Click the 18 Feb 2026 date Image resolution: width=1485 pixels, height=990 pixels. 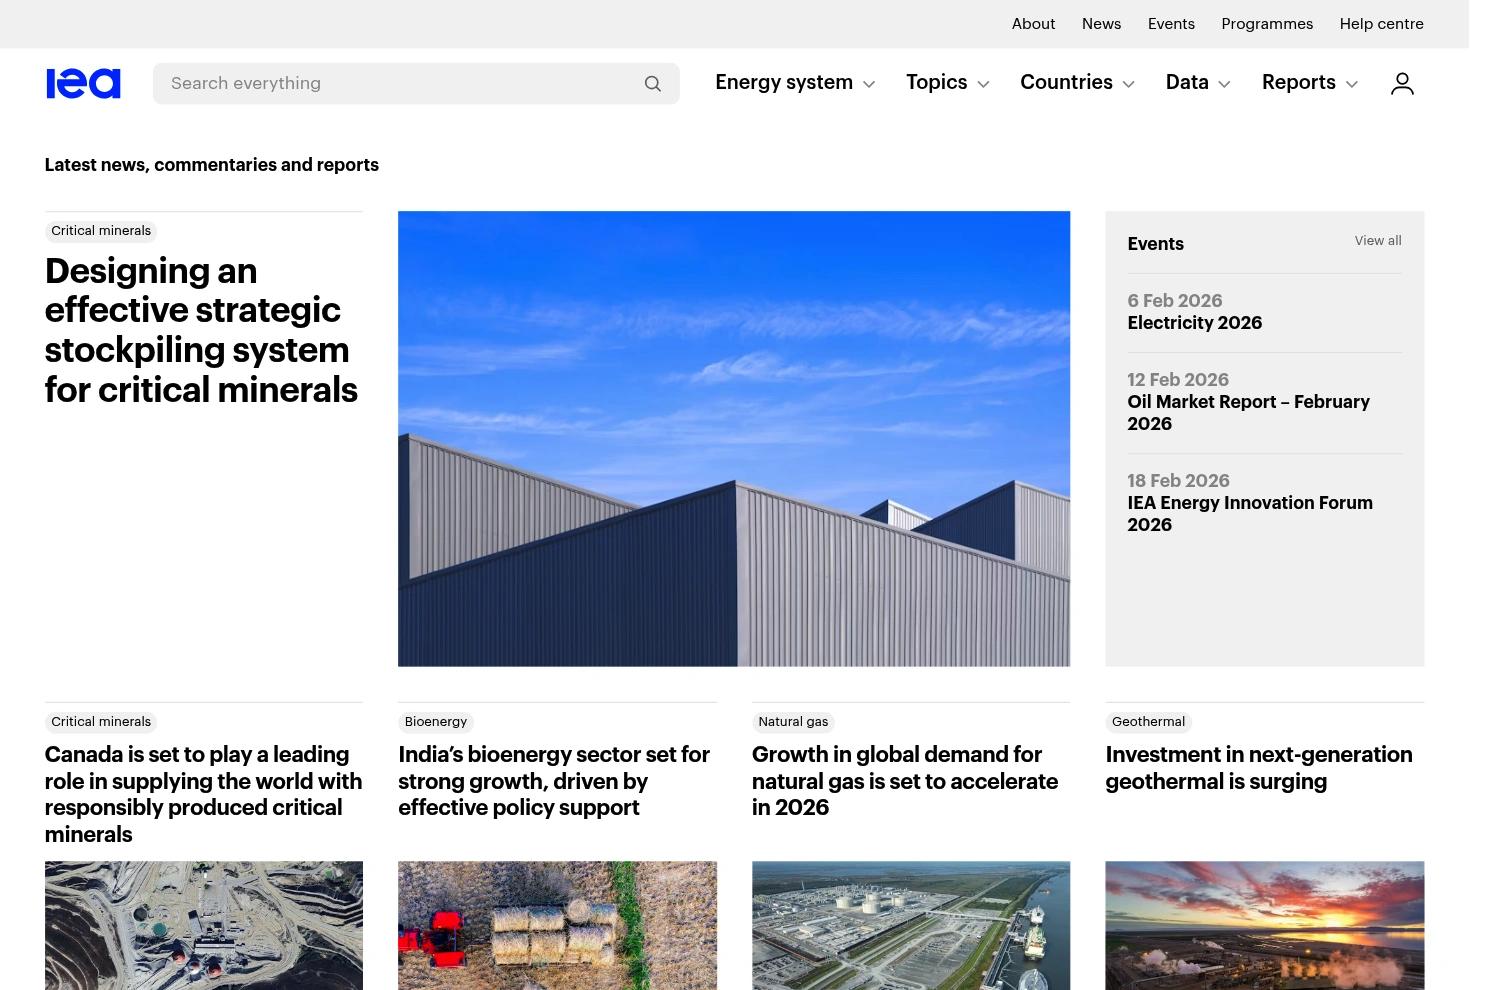(x=1178, y=481)
